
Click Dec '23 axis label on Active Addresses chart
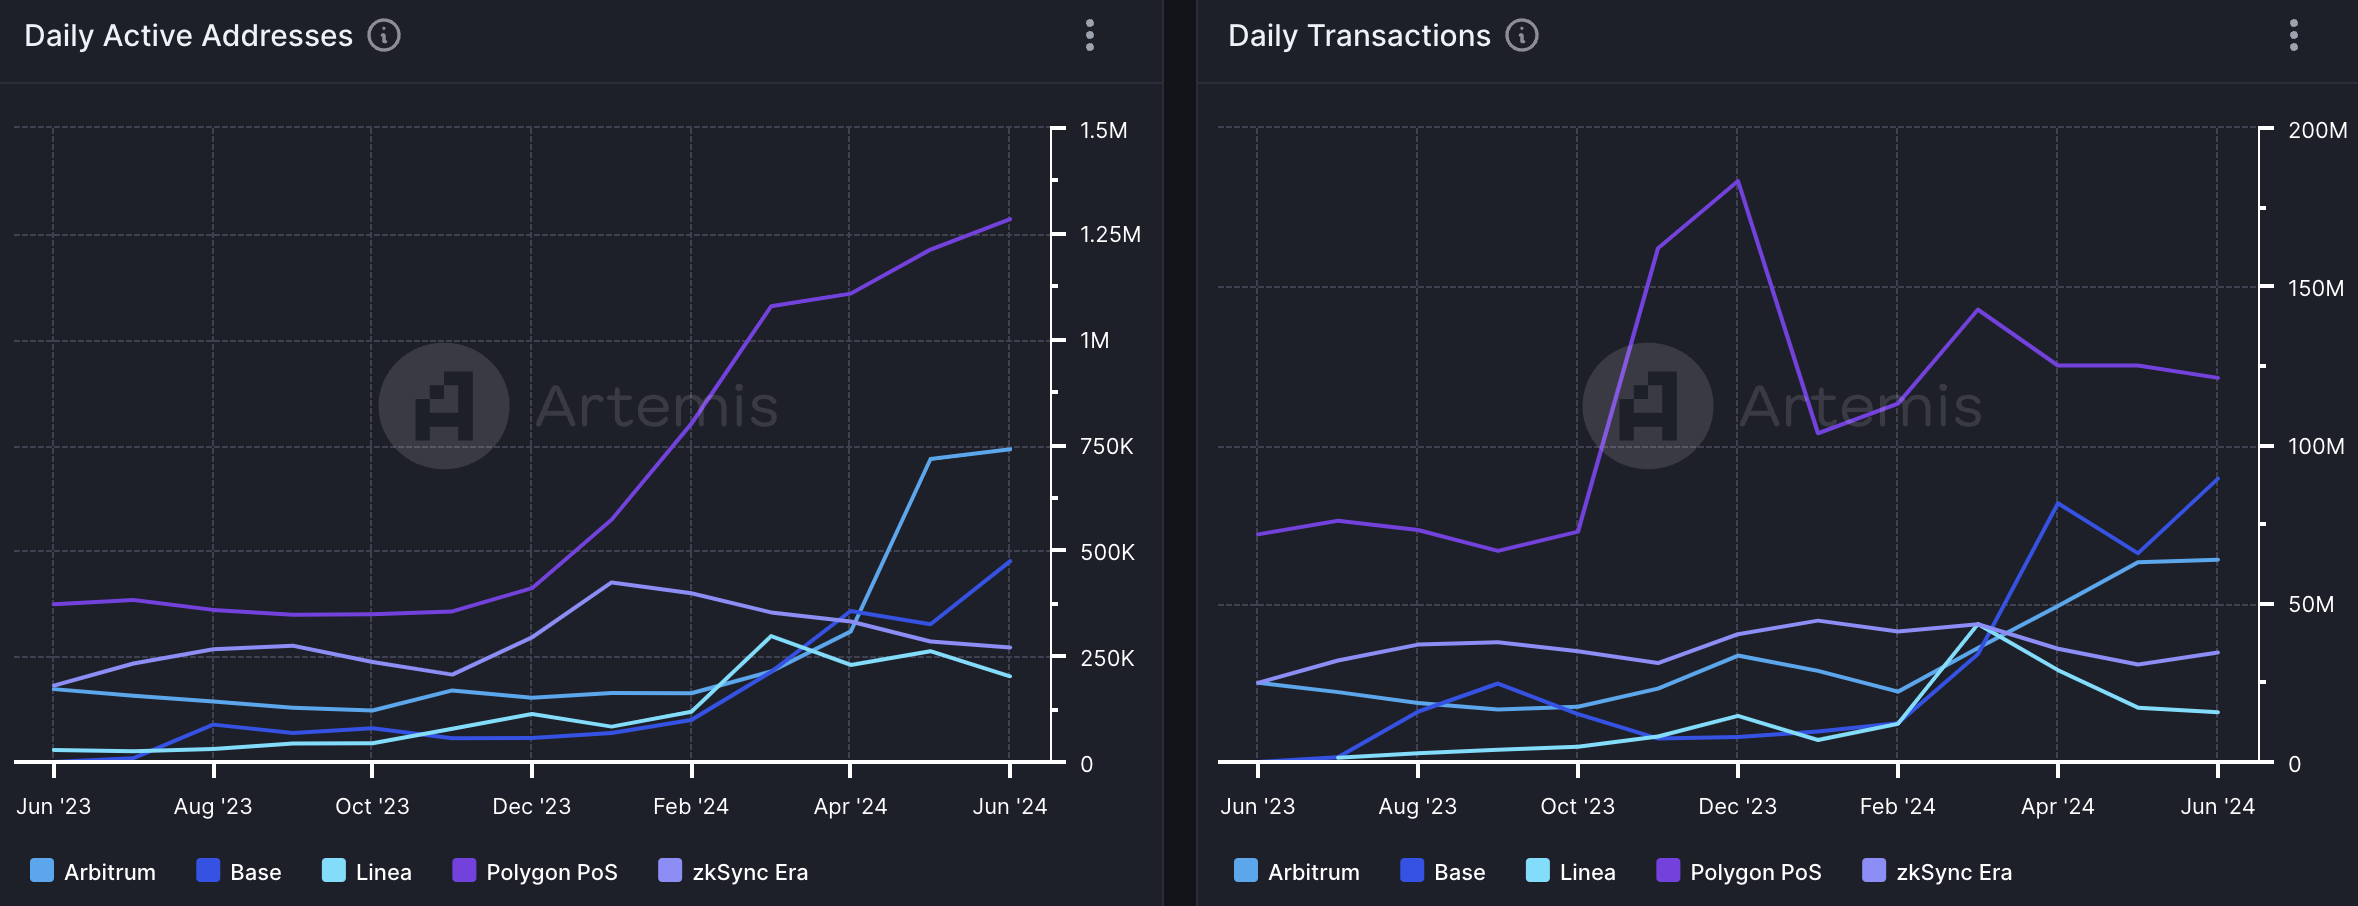point(532,806)
